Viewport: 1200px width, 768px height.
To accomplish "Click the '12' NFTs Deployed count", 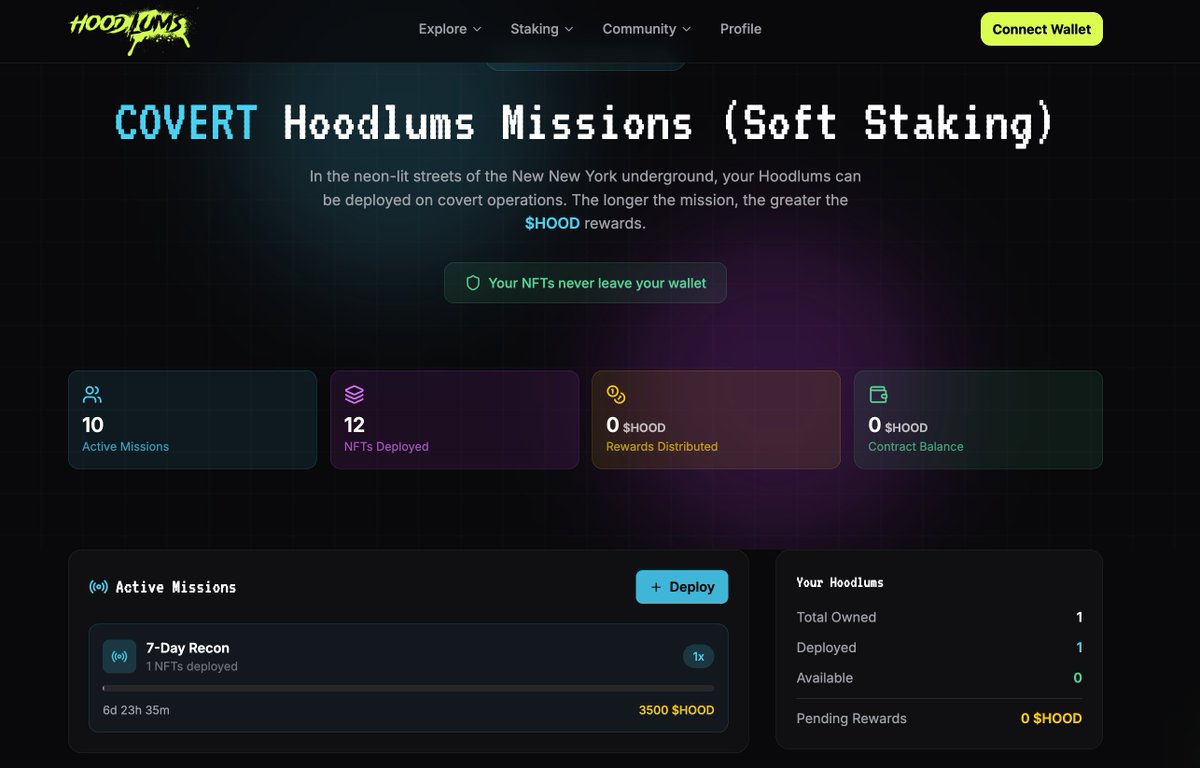I will click(354, 425).
